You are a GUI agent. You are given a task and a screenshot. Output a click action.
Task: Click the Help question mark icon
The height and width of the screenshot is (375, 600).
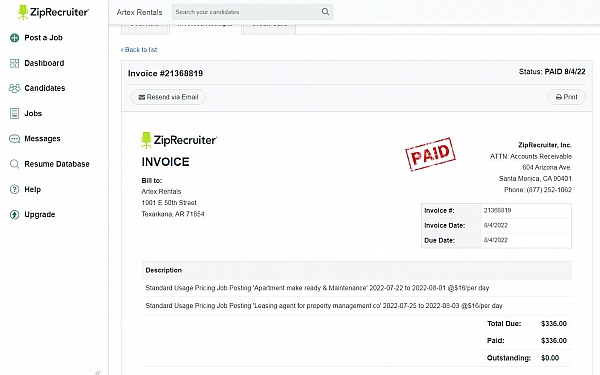[x=15, y=189]
